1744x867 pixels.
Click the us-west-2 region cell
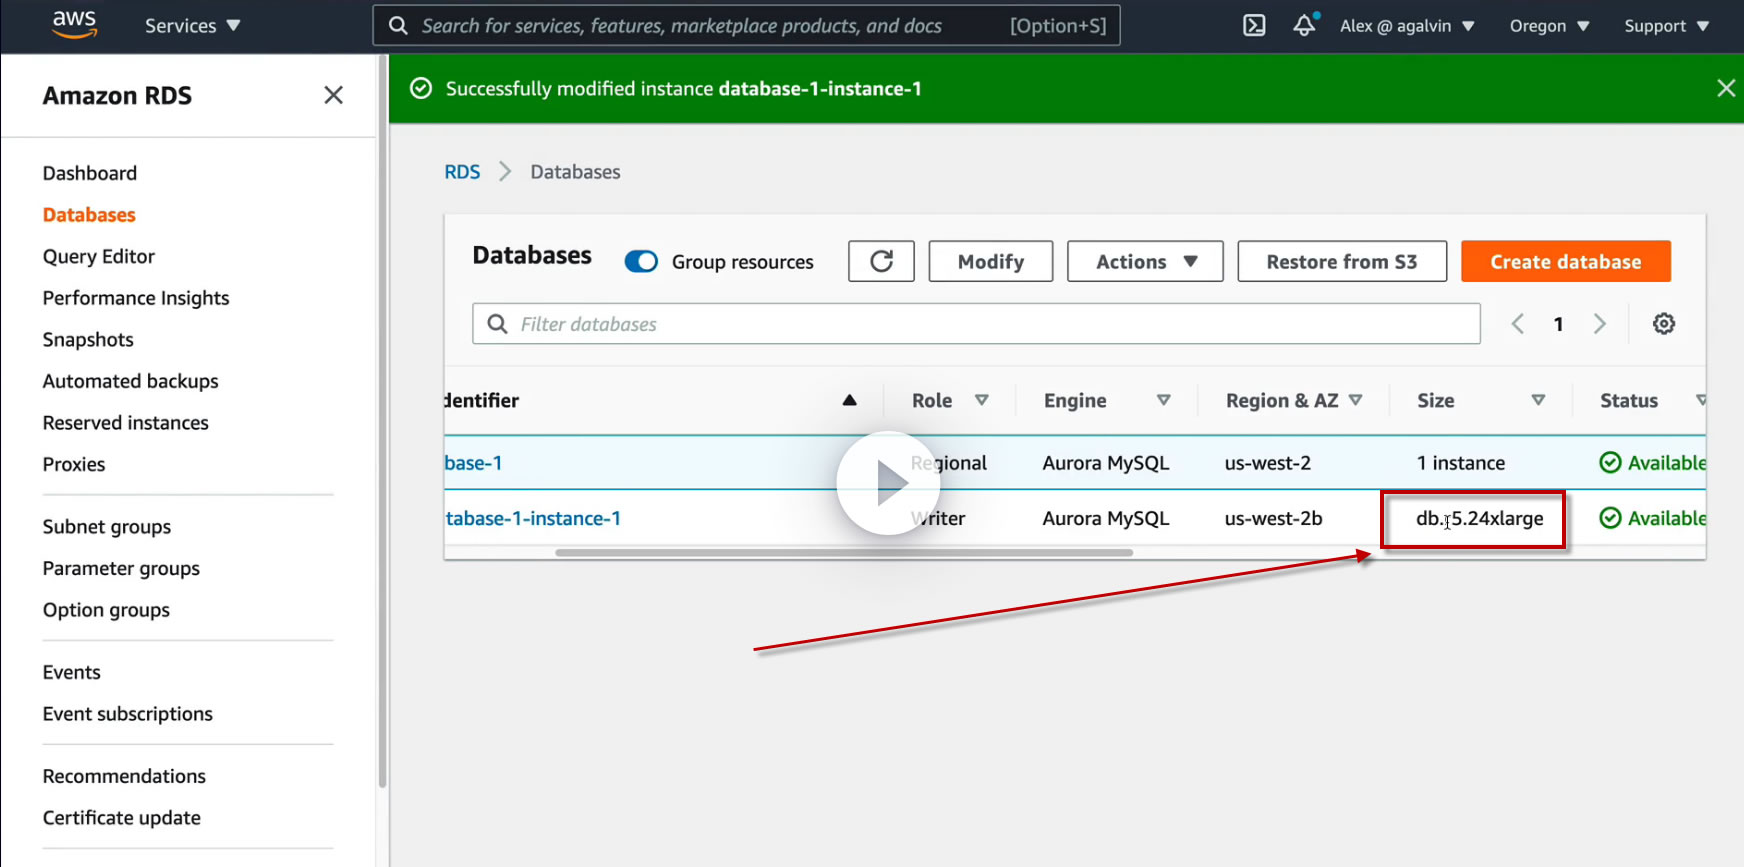1268,463
